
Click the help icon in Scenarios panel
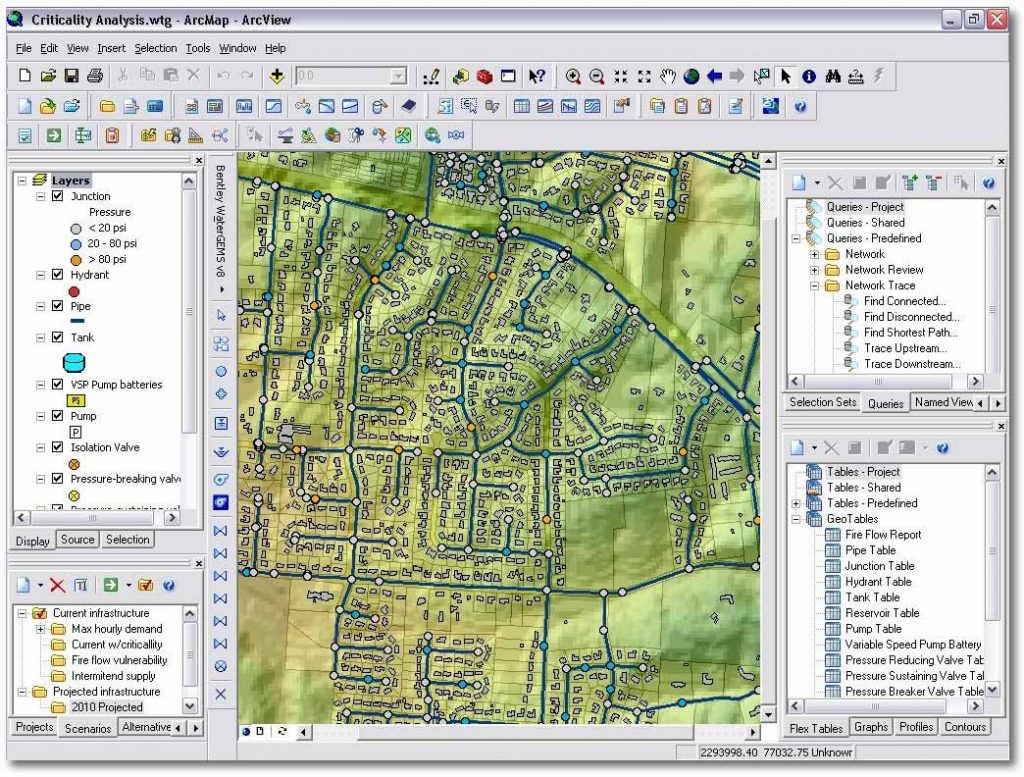(x=168, y=585)
